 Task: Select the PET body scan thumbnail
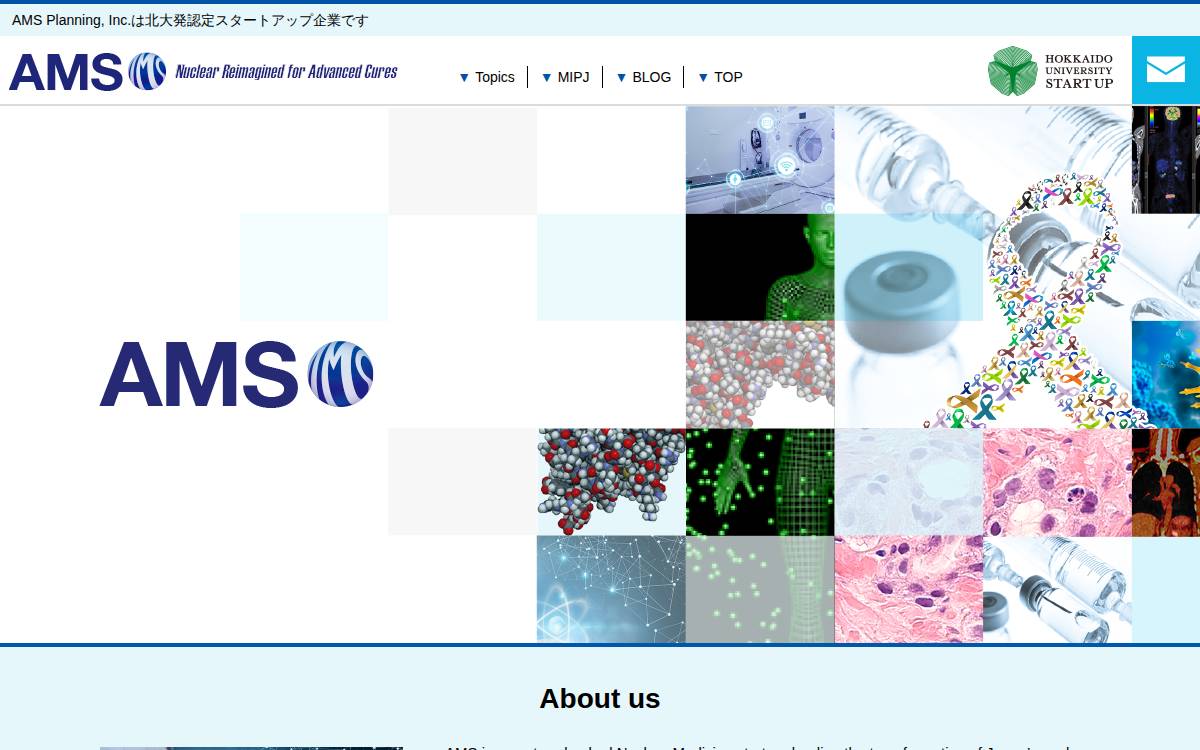(x=1166, y=160)
